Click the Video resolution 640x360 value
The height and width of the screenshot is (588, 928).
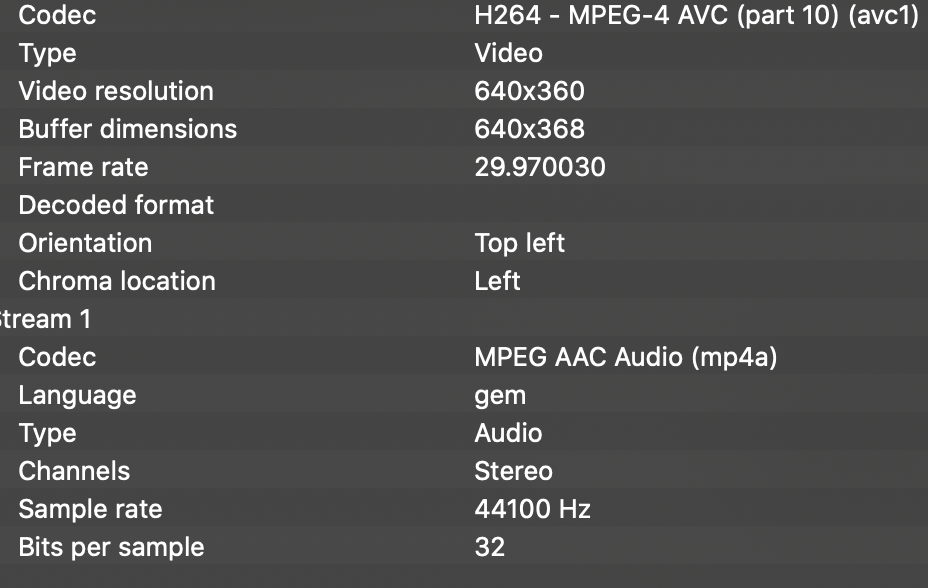point(529,91)
